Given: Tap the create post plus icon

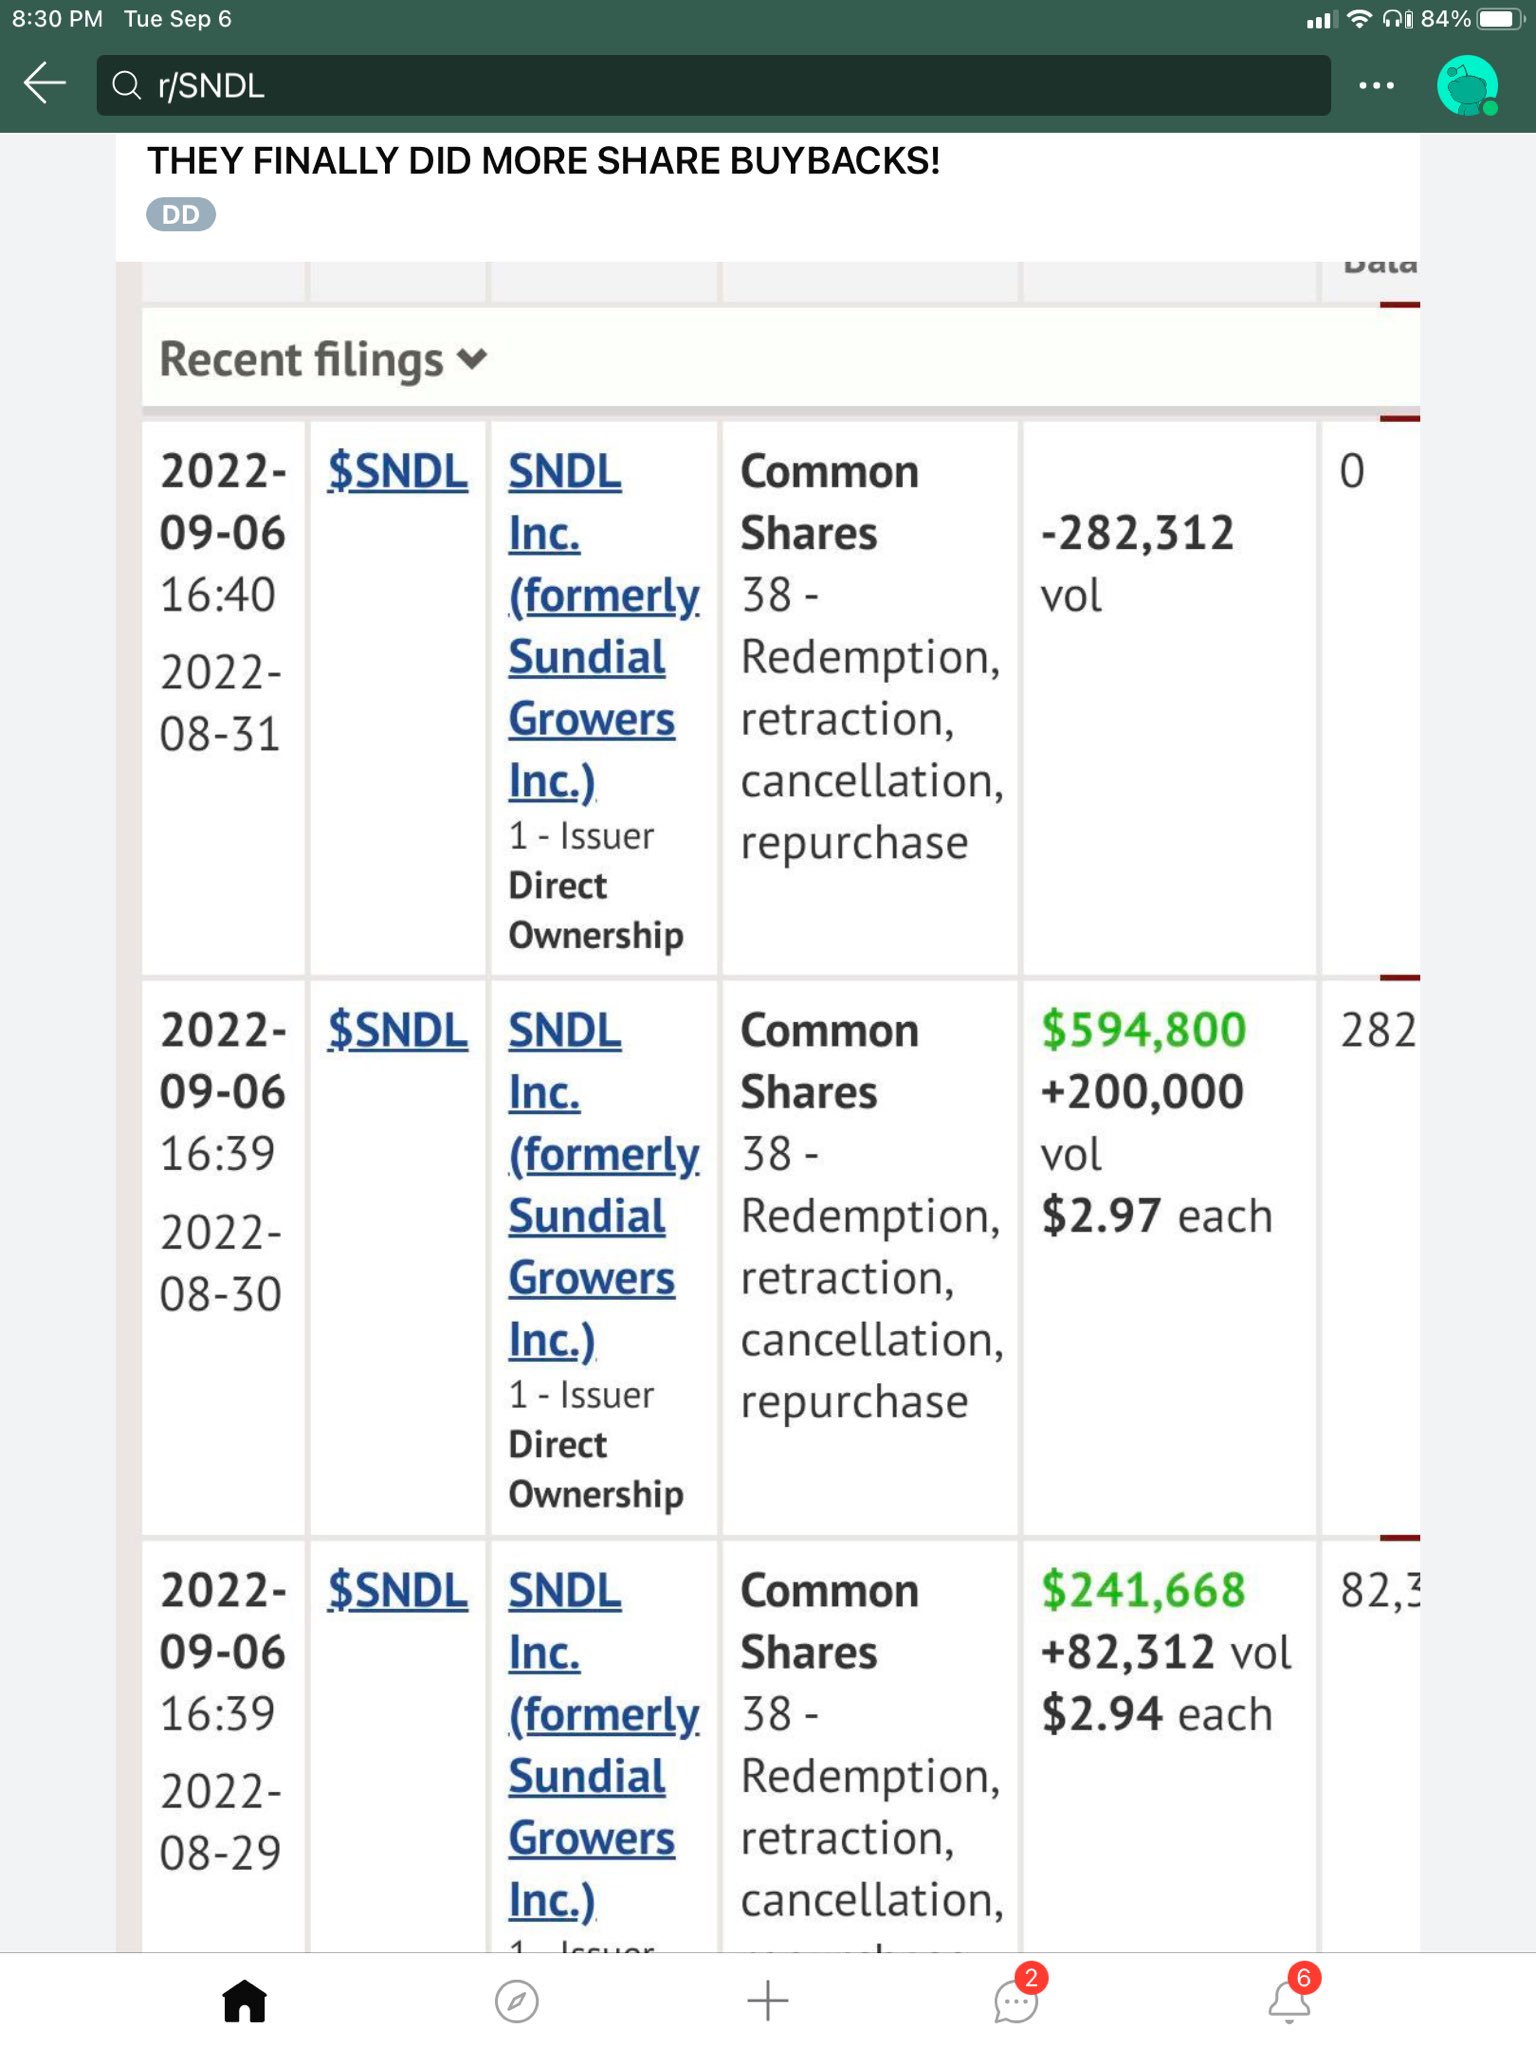Looking at the screenshot, I should pos(768,2001).
